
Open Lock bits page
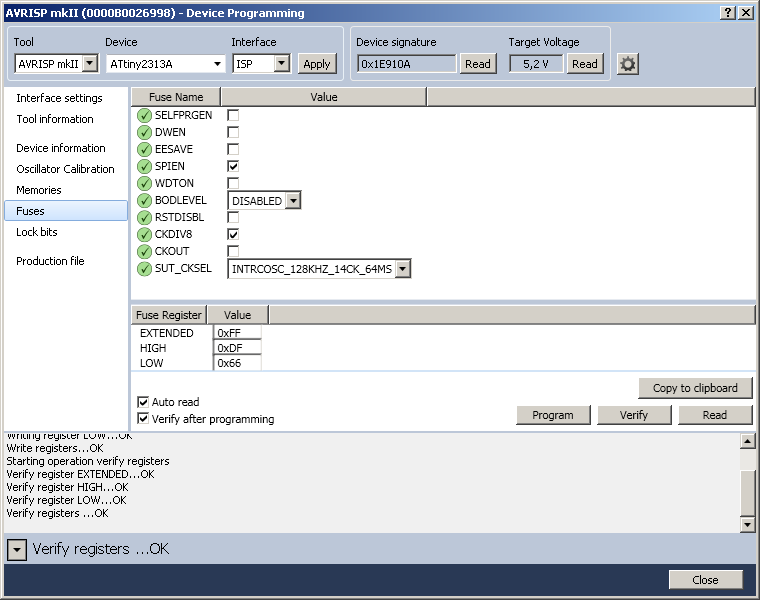[x=37, y=232]
